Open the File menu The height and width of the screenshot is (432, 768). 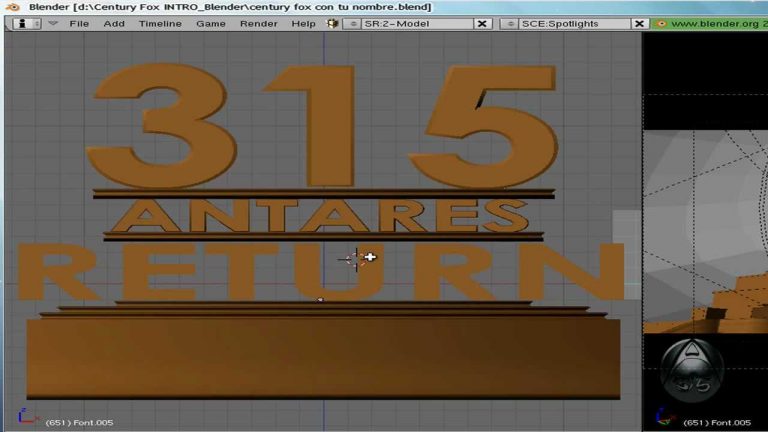tap(79, 24)
